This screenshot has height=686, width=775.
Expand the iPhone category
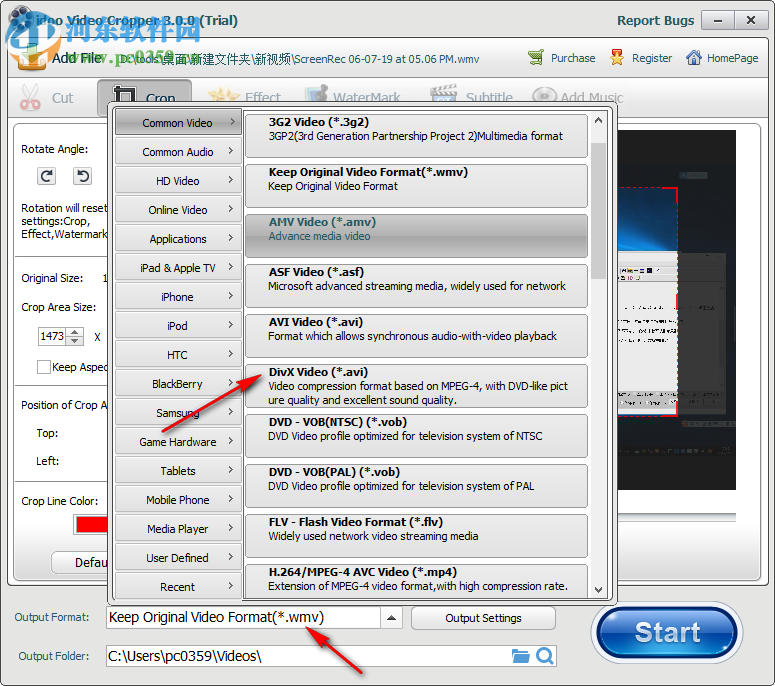pos(178,297)
